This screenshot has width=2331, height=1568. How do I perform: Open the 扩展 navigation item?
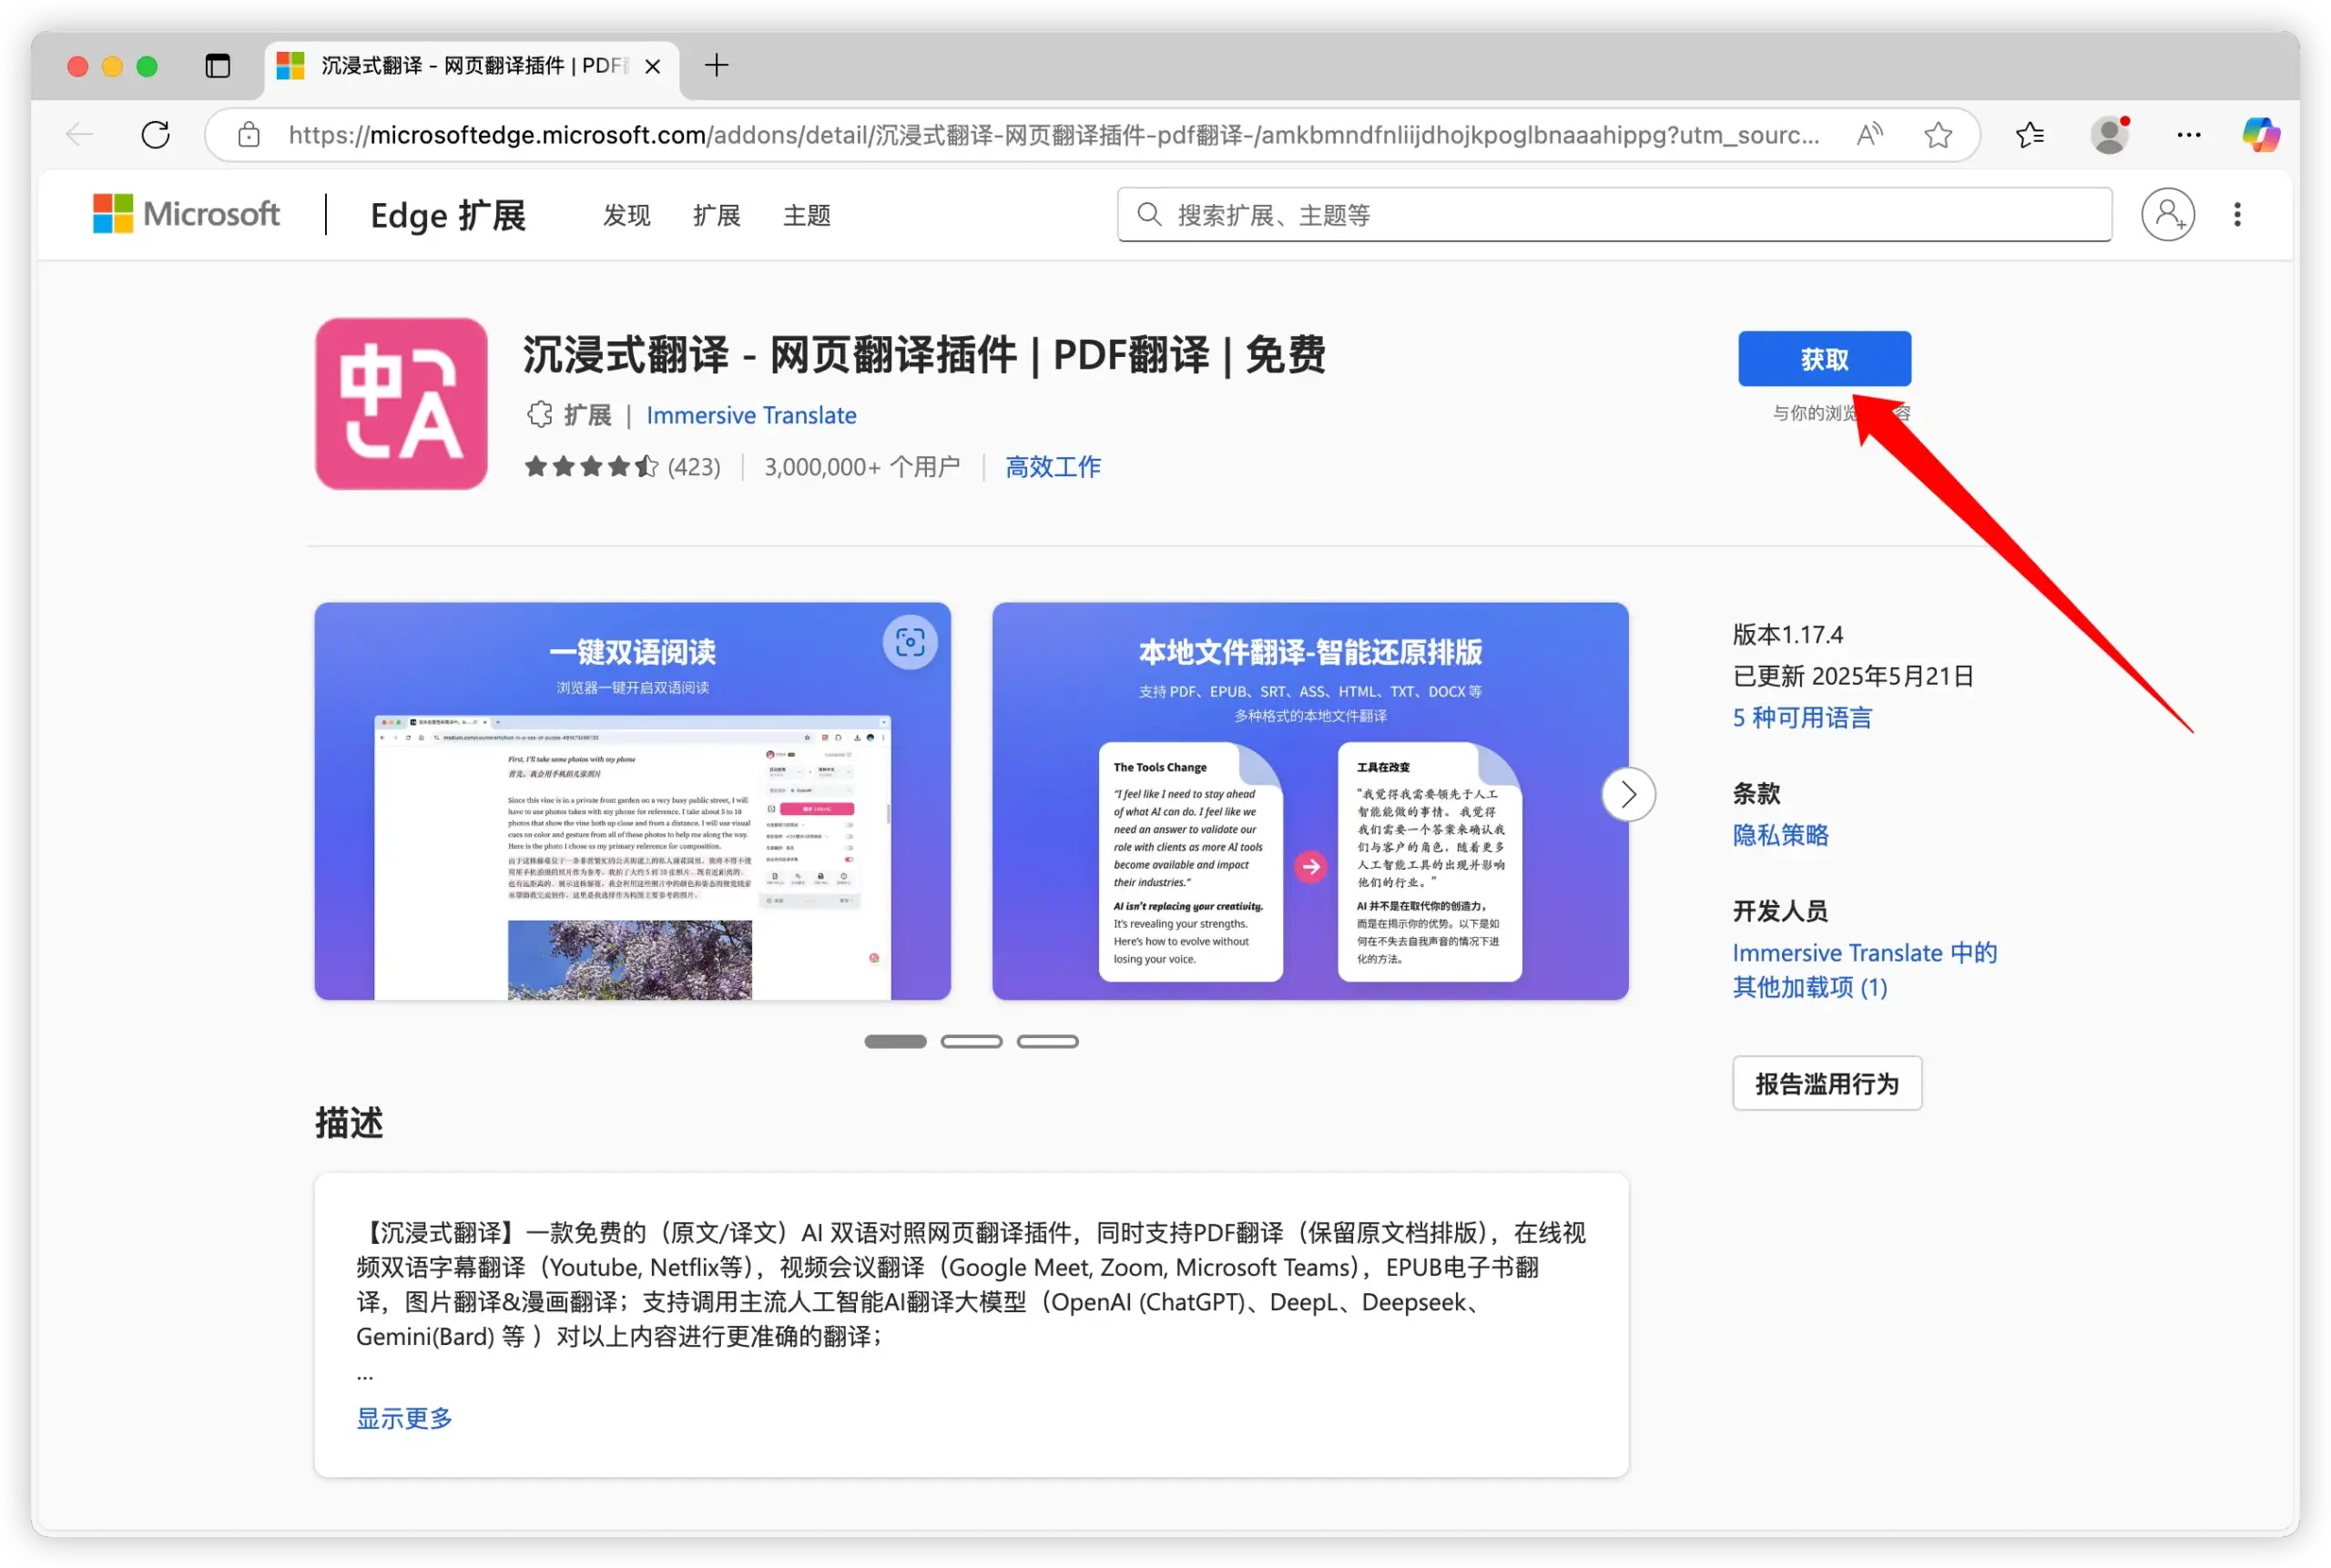tap(716, 215)
